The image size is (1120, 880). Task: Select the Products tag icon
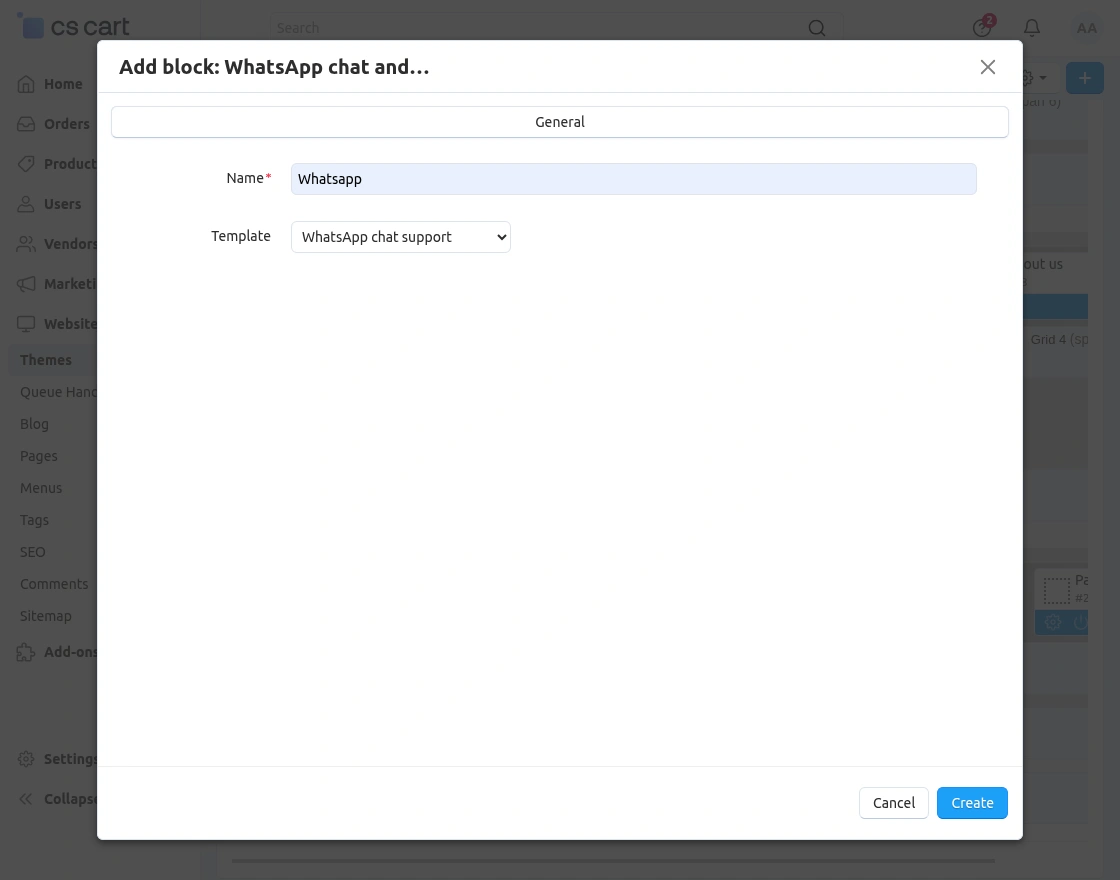26,164
